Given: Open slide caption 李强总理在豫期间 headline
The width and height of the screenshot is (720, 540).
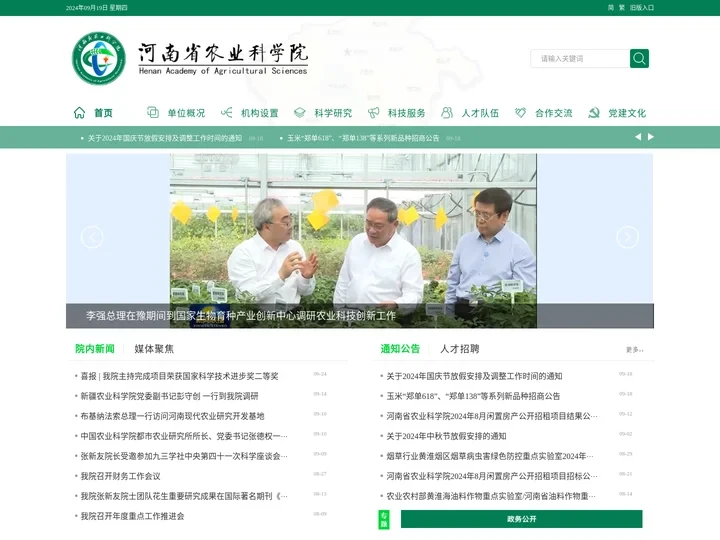Looking at the screenshot, I should pos(241,316).
